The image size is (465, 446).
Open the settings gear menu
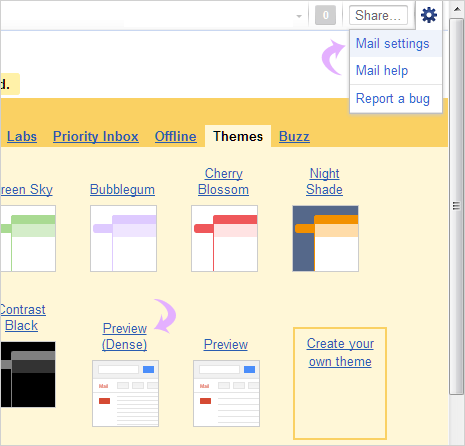[429, 15]
